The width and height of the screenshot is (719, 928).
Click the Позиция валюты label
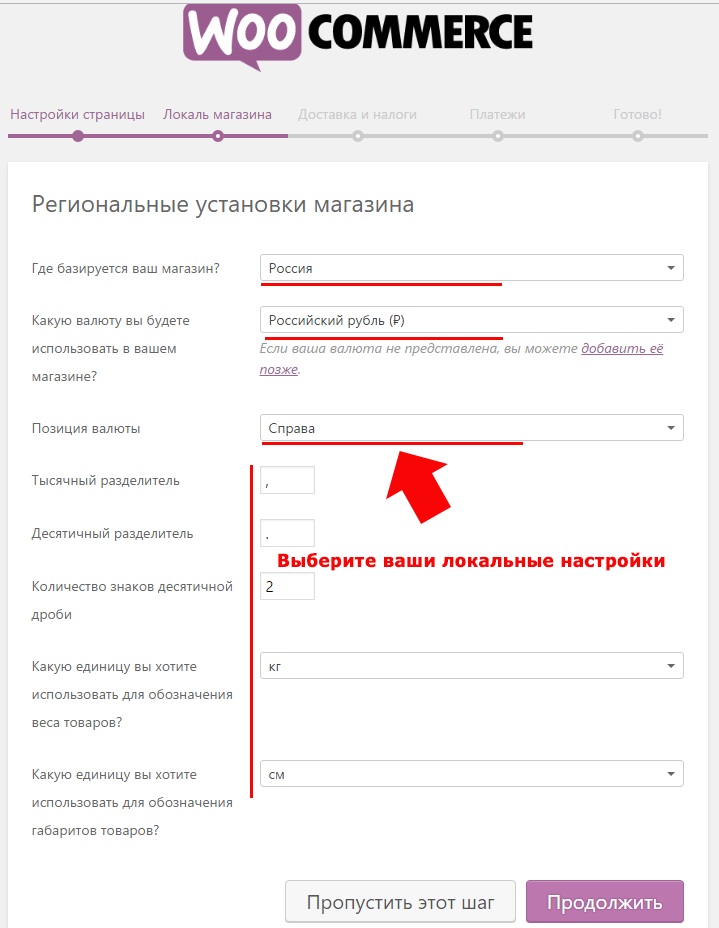point(86,428)
